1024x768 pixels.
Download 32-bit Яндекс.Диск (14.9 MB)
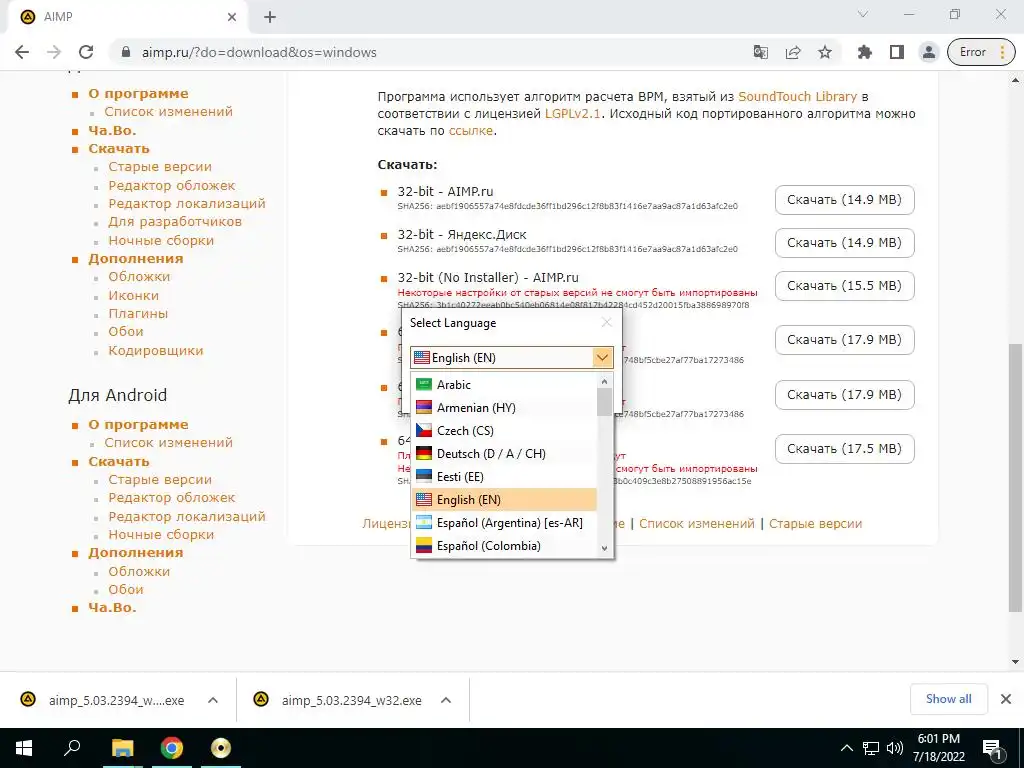coord(844,243)
